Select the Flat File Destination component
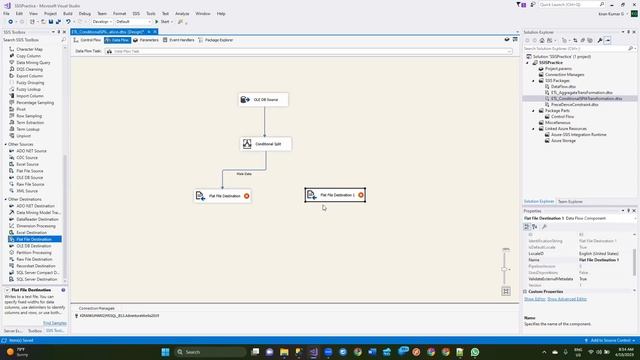The width and height of the screenshot is (640, 360). tap(222, 196)
